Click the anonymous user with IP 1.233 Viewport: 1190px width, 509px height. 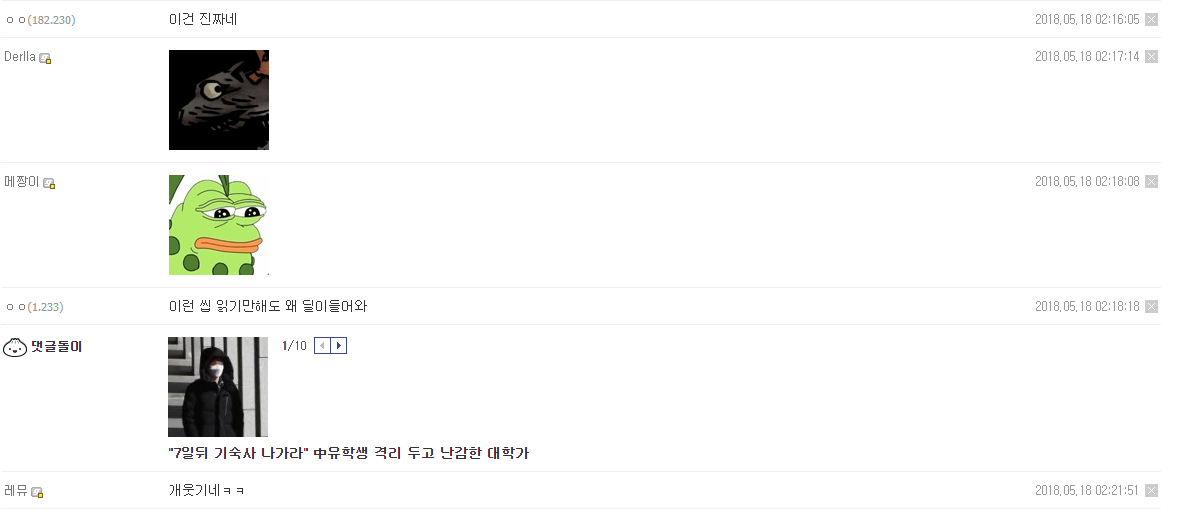tap(34, 307)
